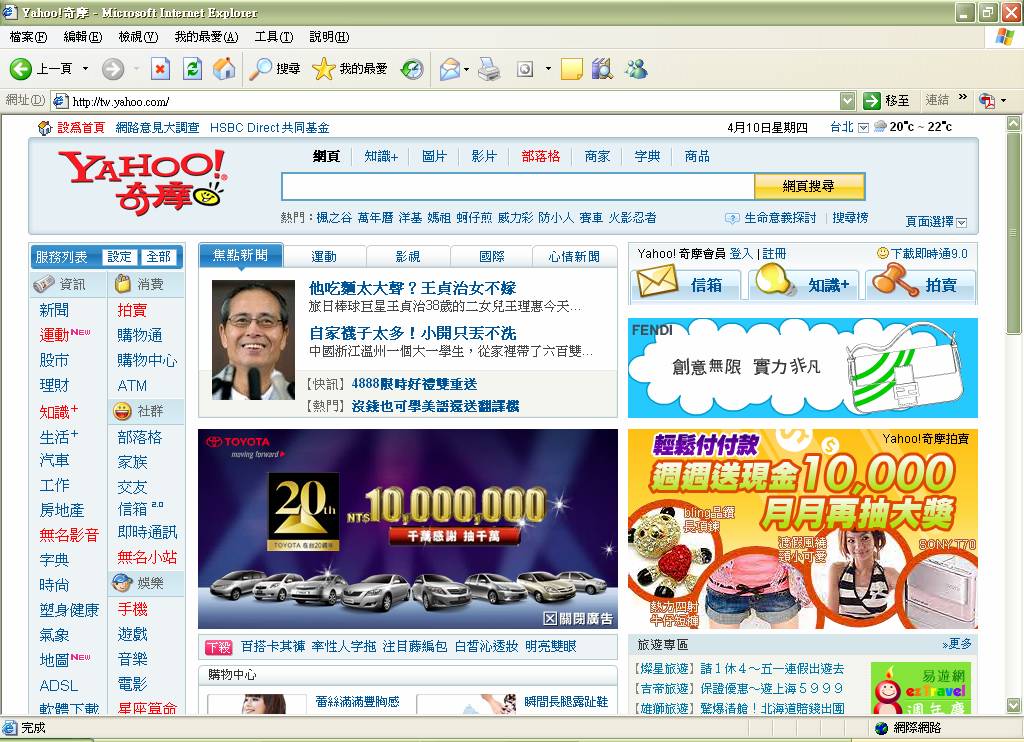Open the 台北 city weather dropdown
The image size is (1024, 742).
[x=863, y=127]
